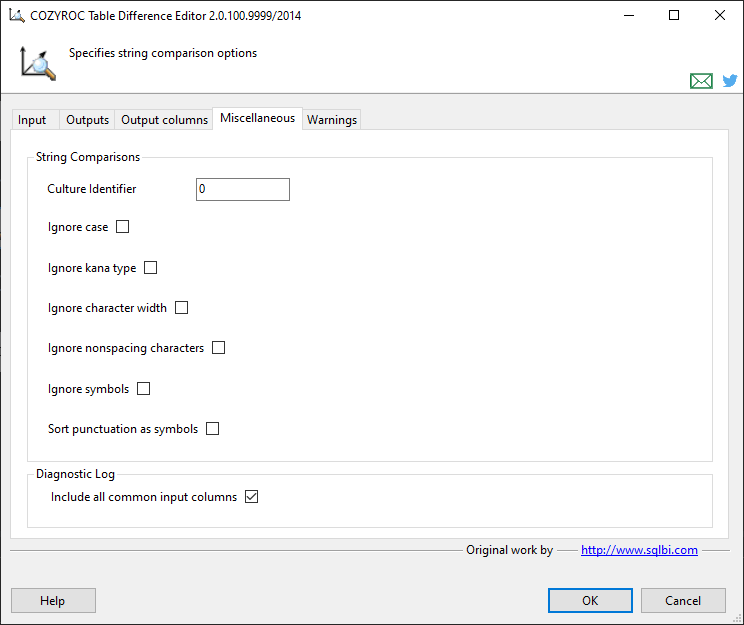Select the Output columns tab
Screen dimensions: 744x625
[164, 120]
